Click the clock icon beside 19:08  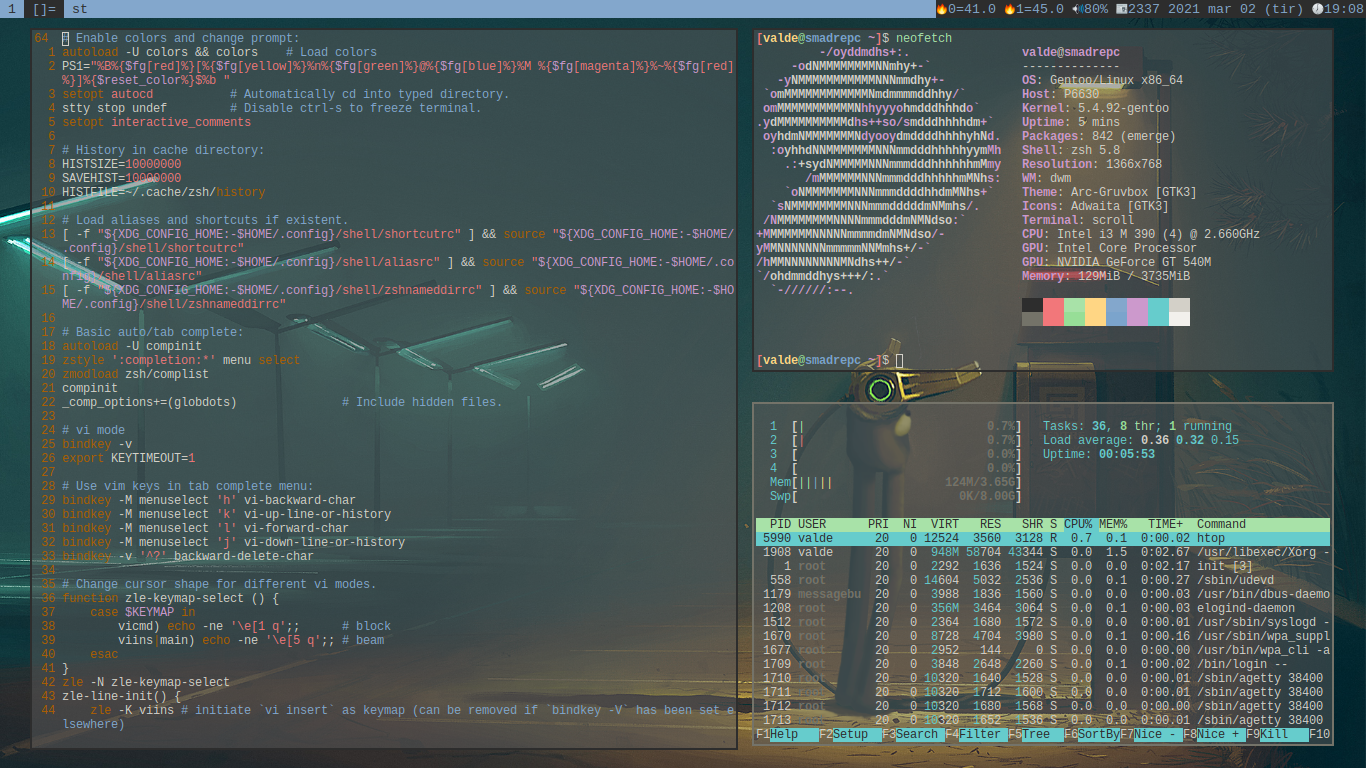(1317, 9)
